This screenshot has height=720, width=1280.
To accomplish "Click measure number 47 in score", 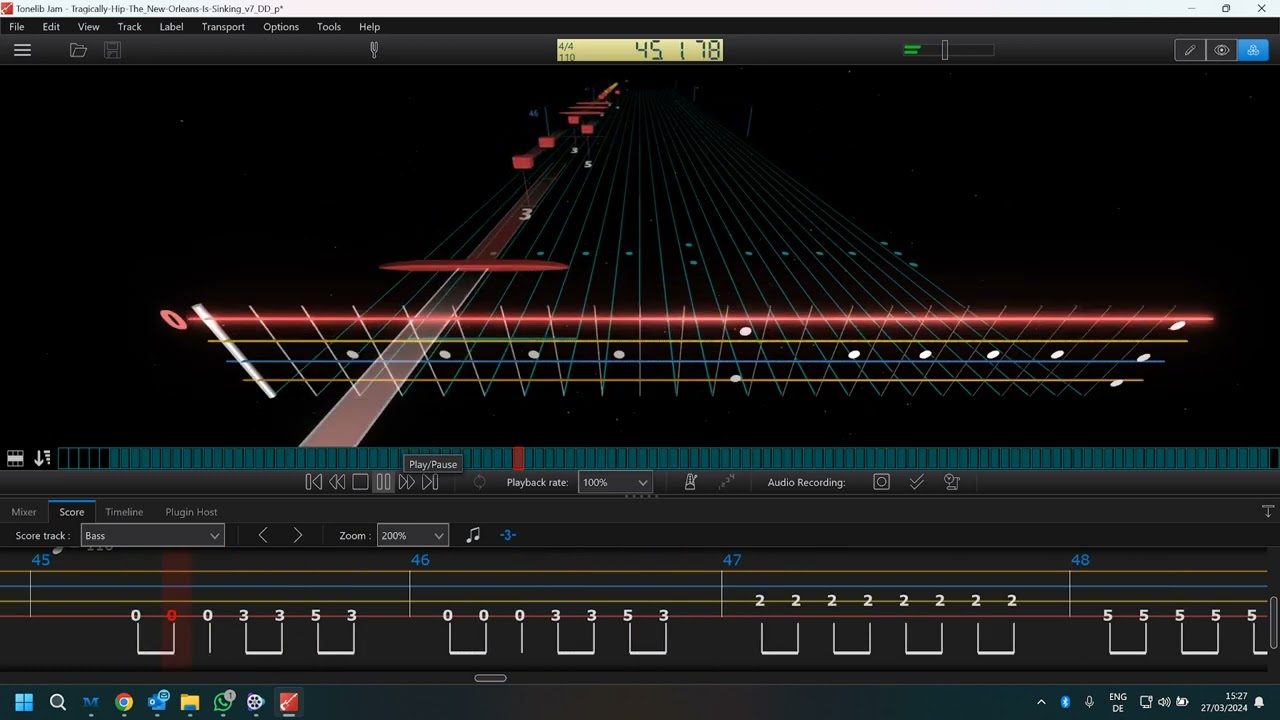I will click(x=732, y=560).
